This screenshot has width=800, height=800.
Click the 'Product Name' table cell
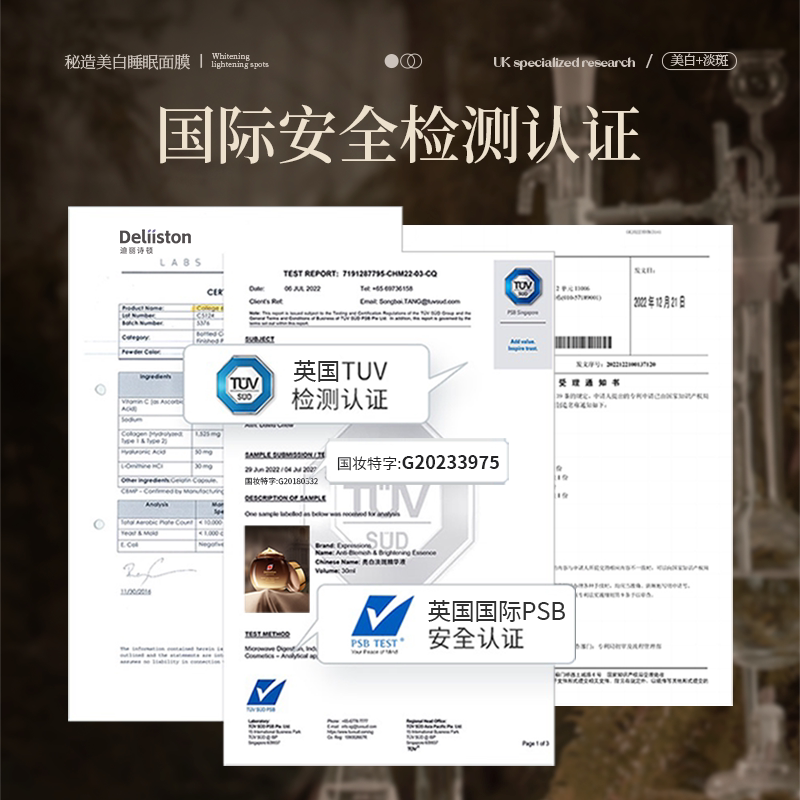pos(157,308)
